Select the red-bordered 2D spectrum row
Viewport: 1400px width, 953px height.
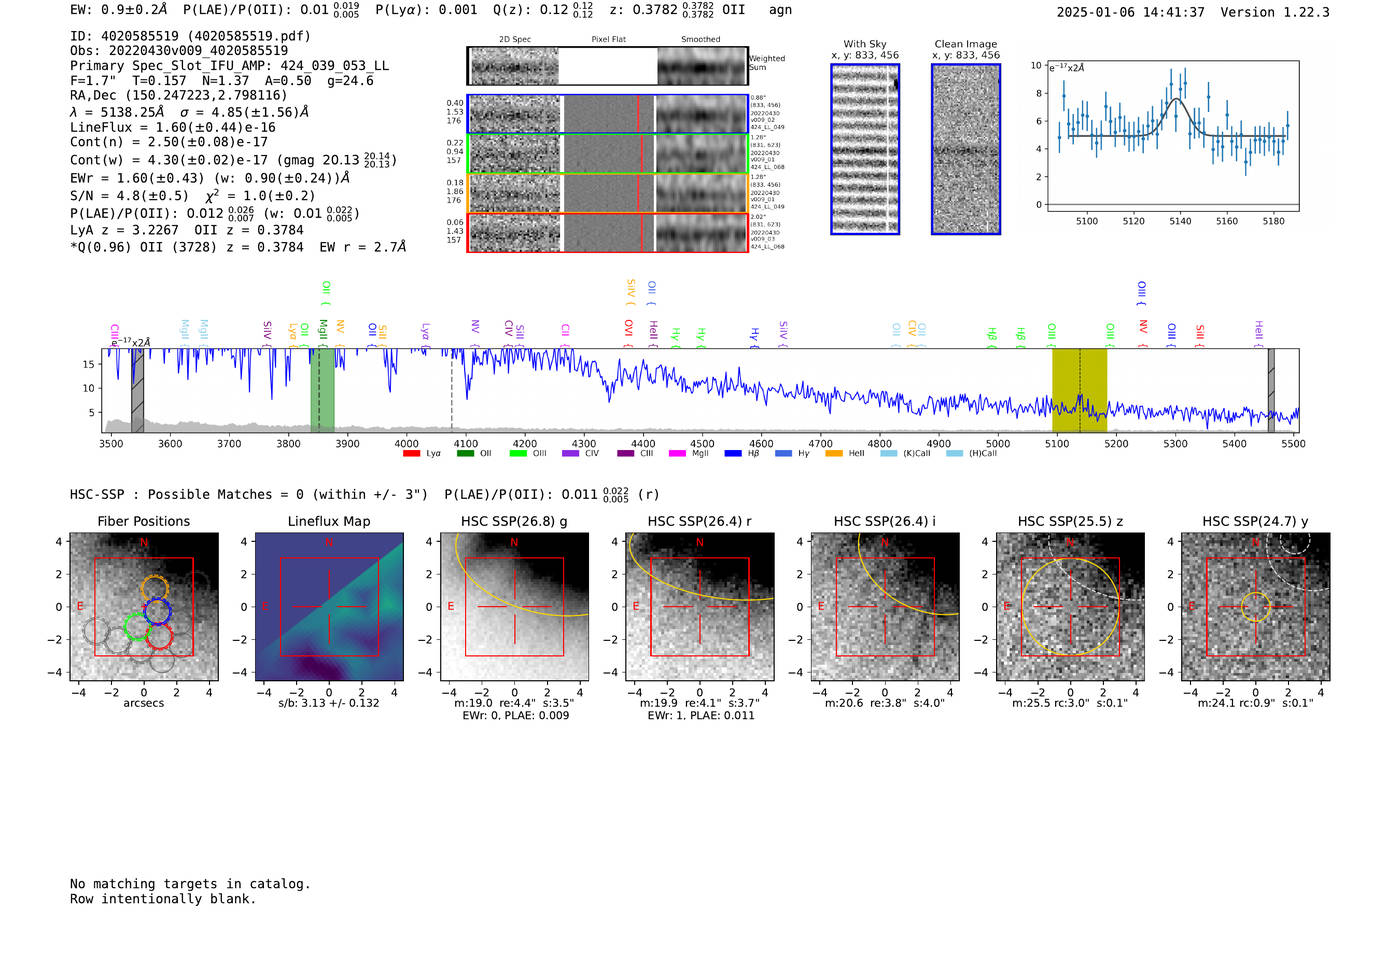(607, 232)
